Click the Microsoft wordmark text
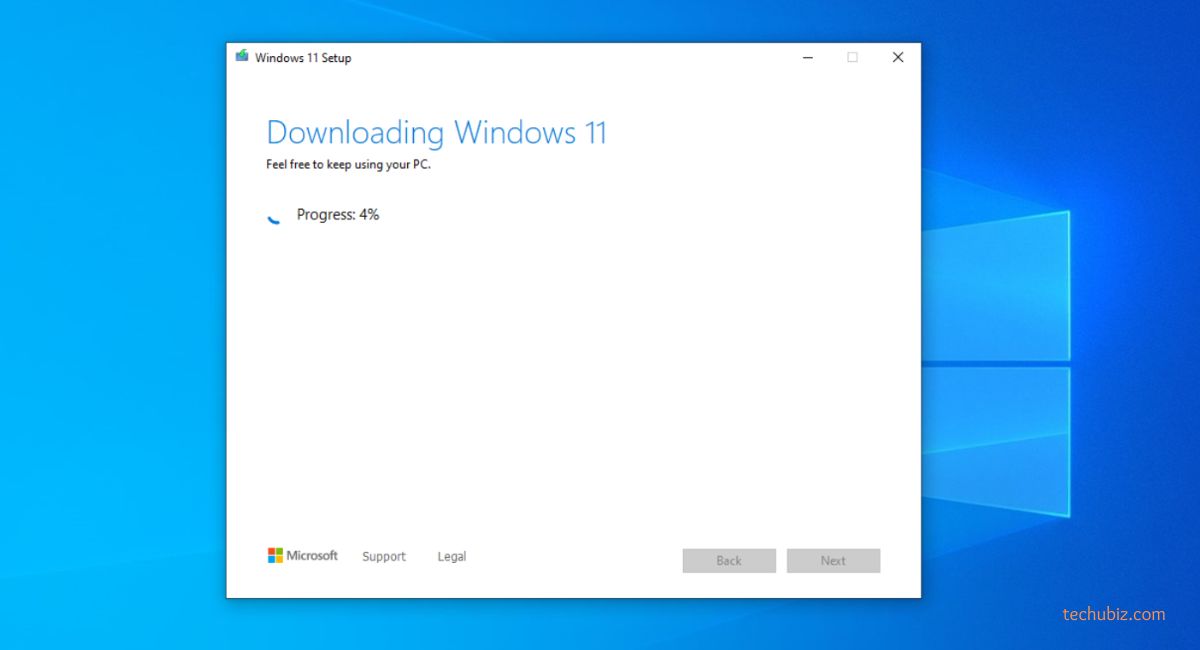 [312, 556]
